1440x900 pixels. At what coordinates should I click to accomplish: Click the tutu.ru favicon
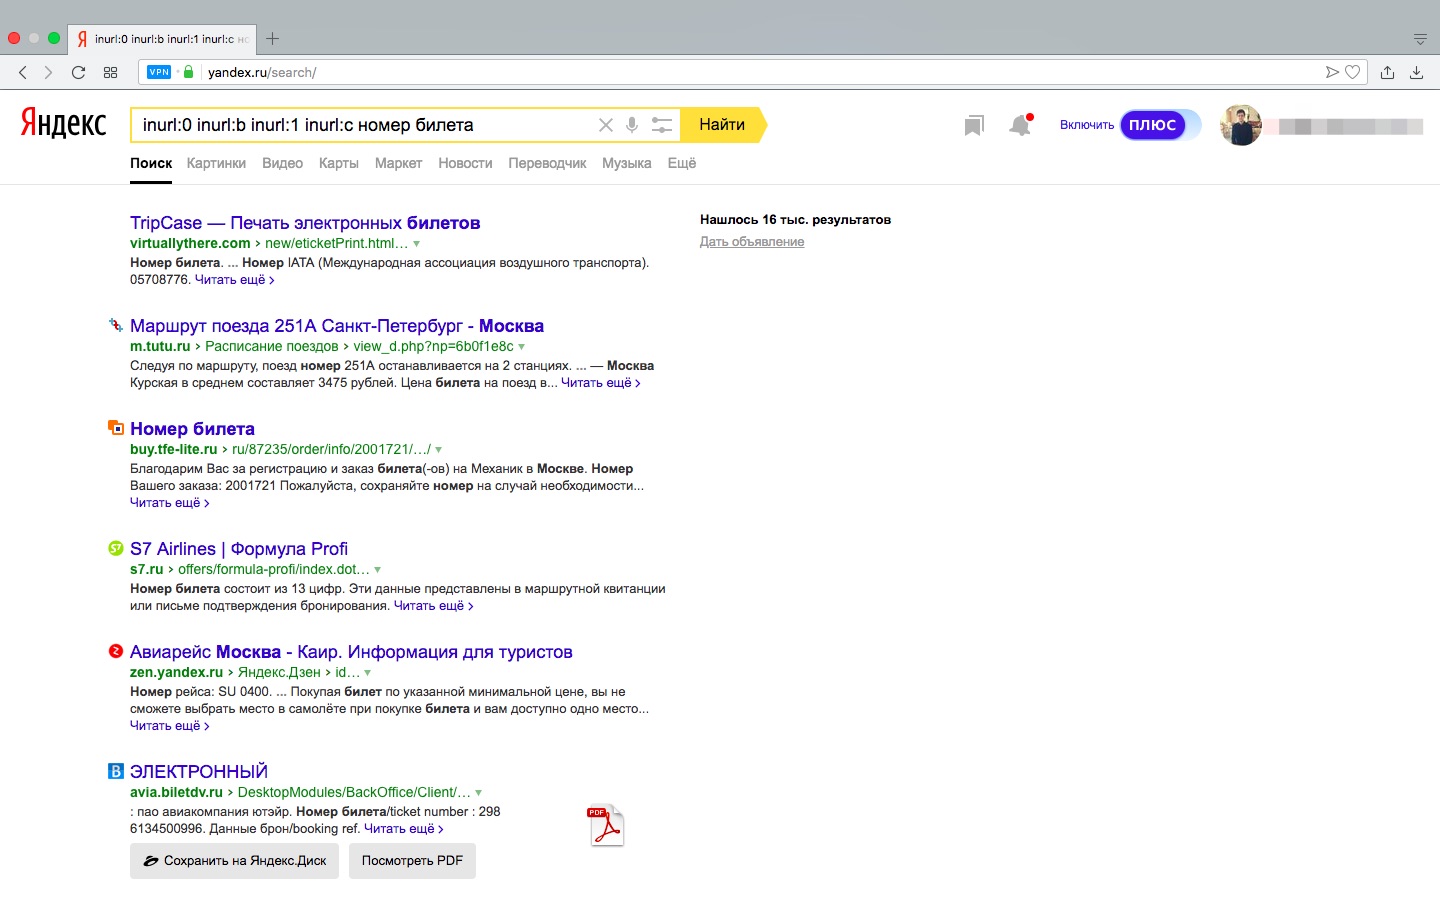point(115,325)
